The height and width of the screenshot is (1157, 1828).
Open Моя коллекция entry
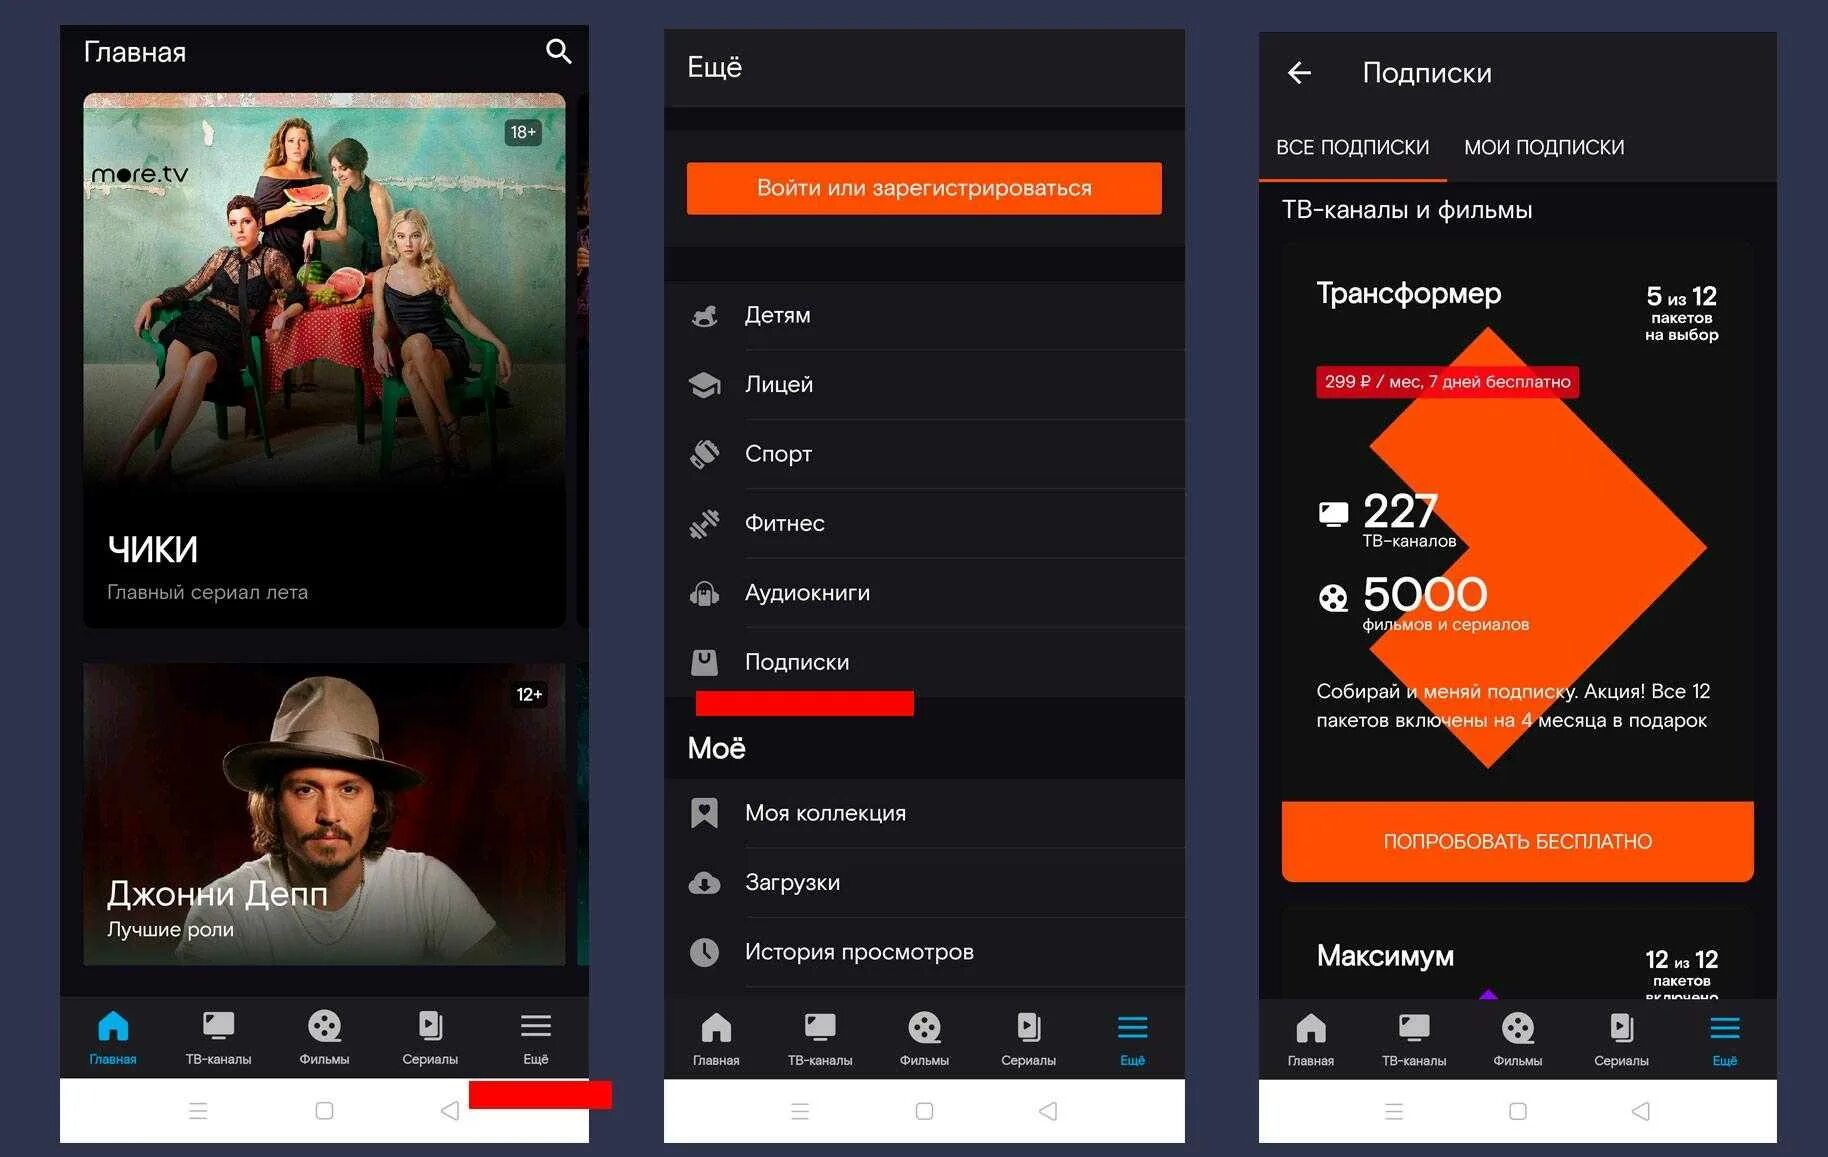point(924,813)
